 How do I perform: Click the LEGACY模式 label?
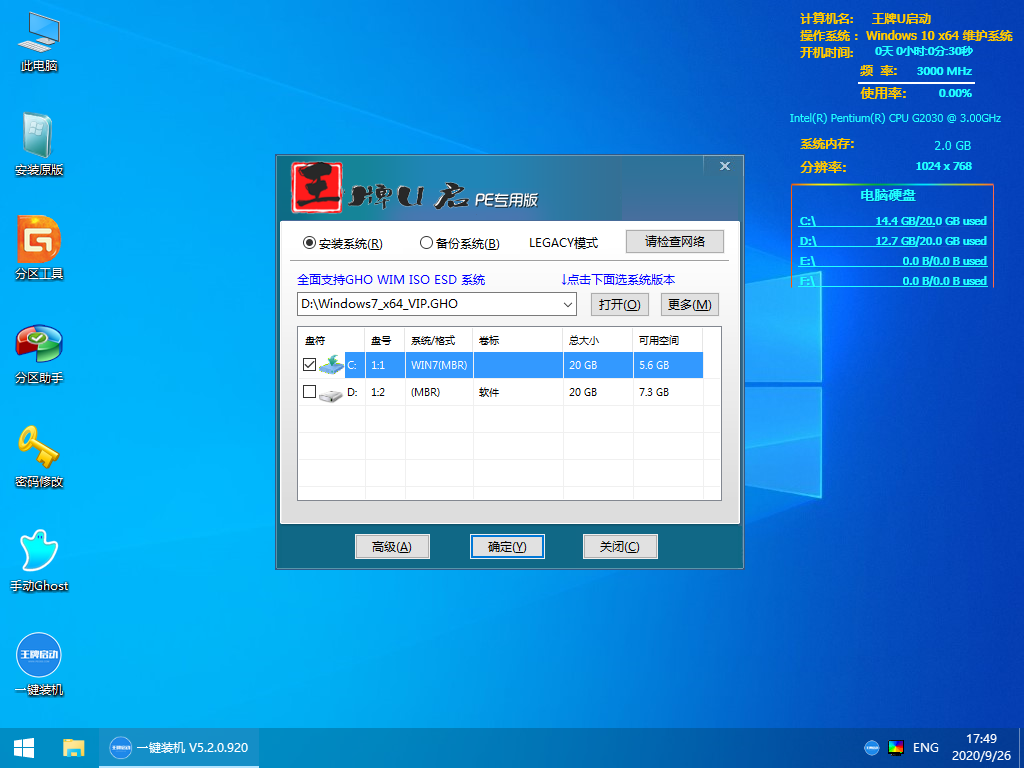563,243
